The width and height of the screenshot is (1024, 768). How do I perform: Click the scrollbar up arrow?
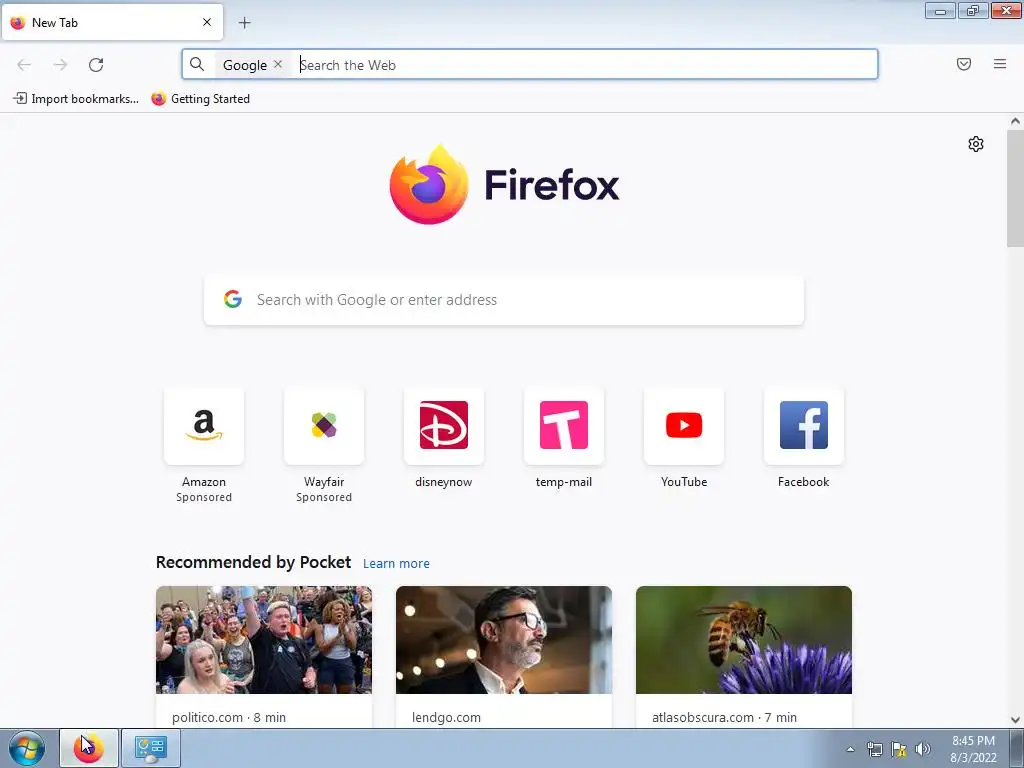tap(1015, 121)
